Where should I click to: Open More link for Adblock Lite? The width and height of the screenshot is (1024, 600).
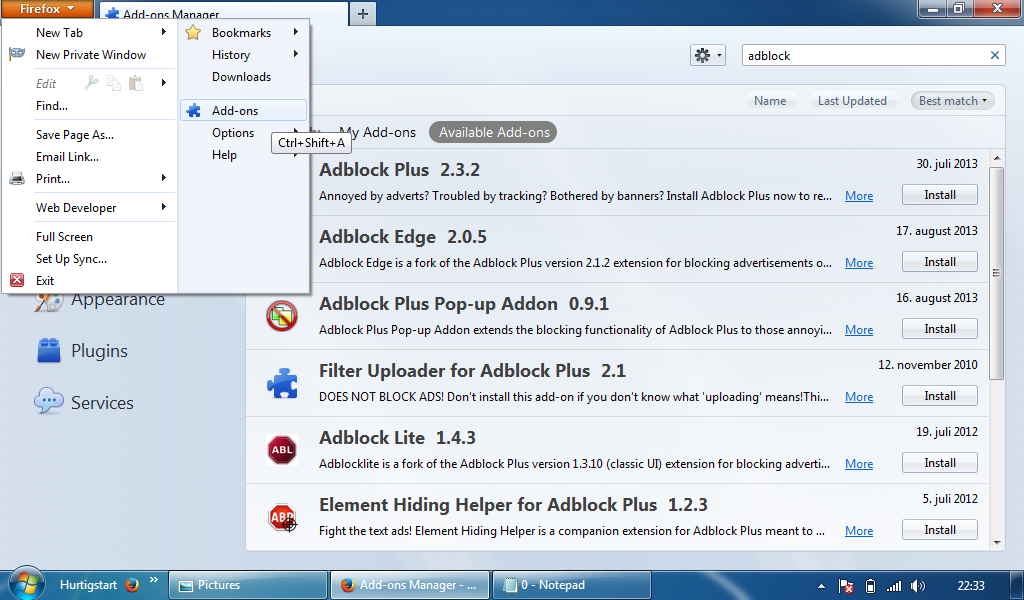pos(859,464)
